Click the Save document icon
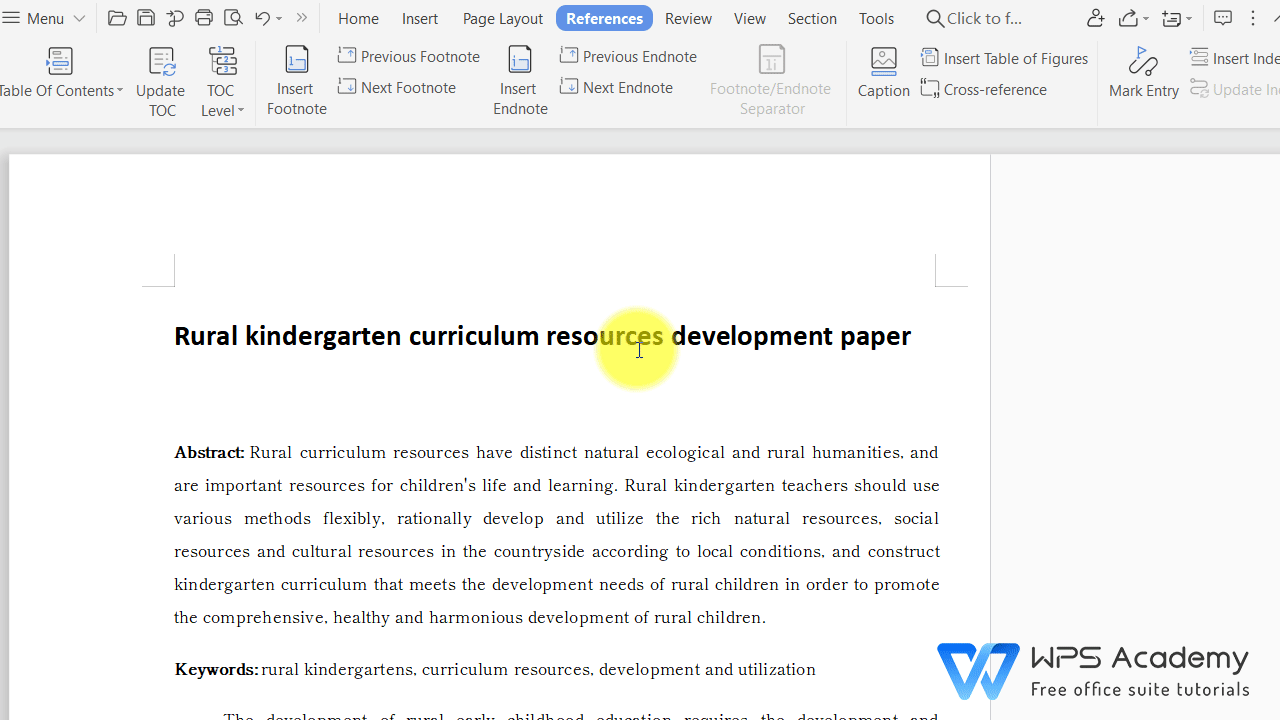The image size is (1280, 720). tap(146, 17)
